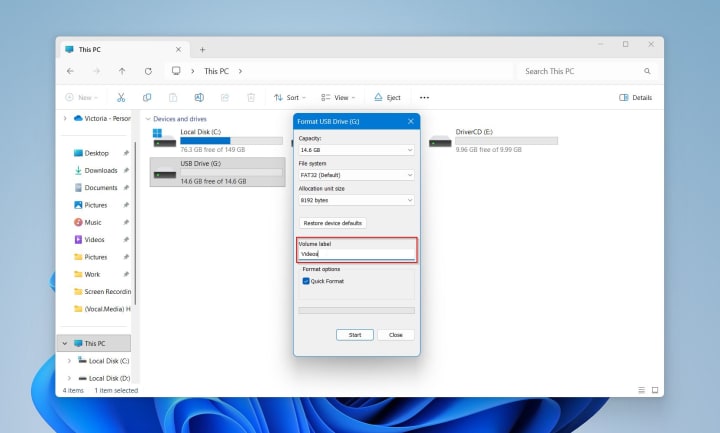
Task: Open the (Vocal.Media) folder in sidebar
Action: coord(104,309)
